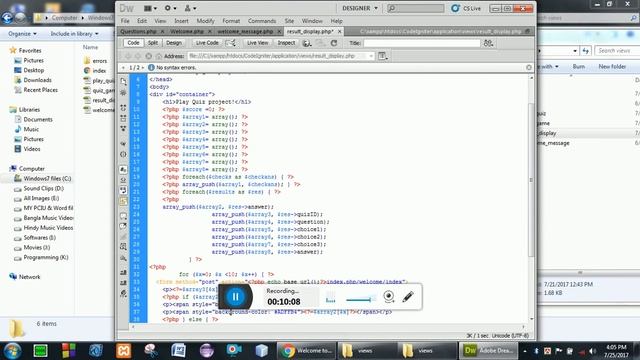The image size is (640, 360).
Task: Click the File Management icon beside Live Code
Action: point(231,43)
